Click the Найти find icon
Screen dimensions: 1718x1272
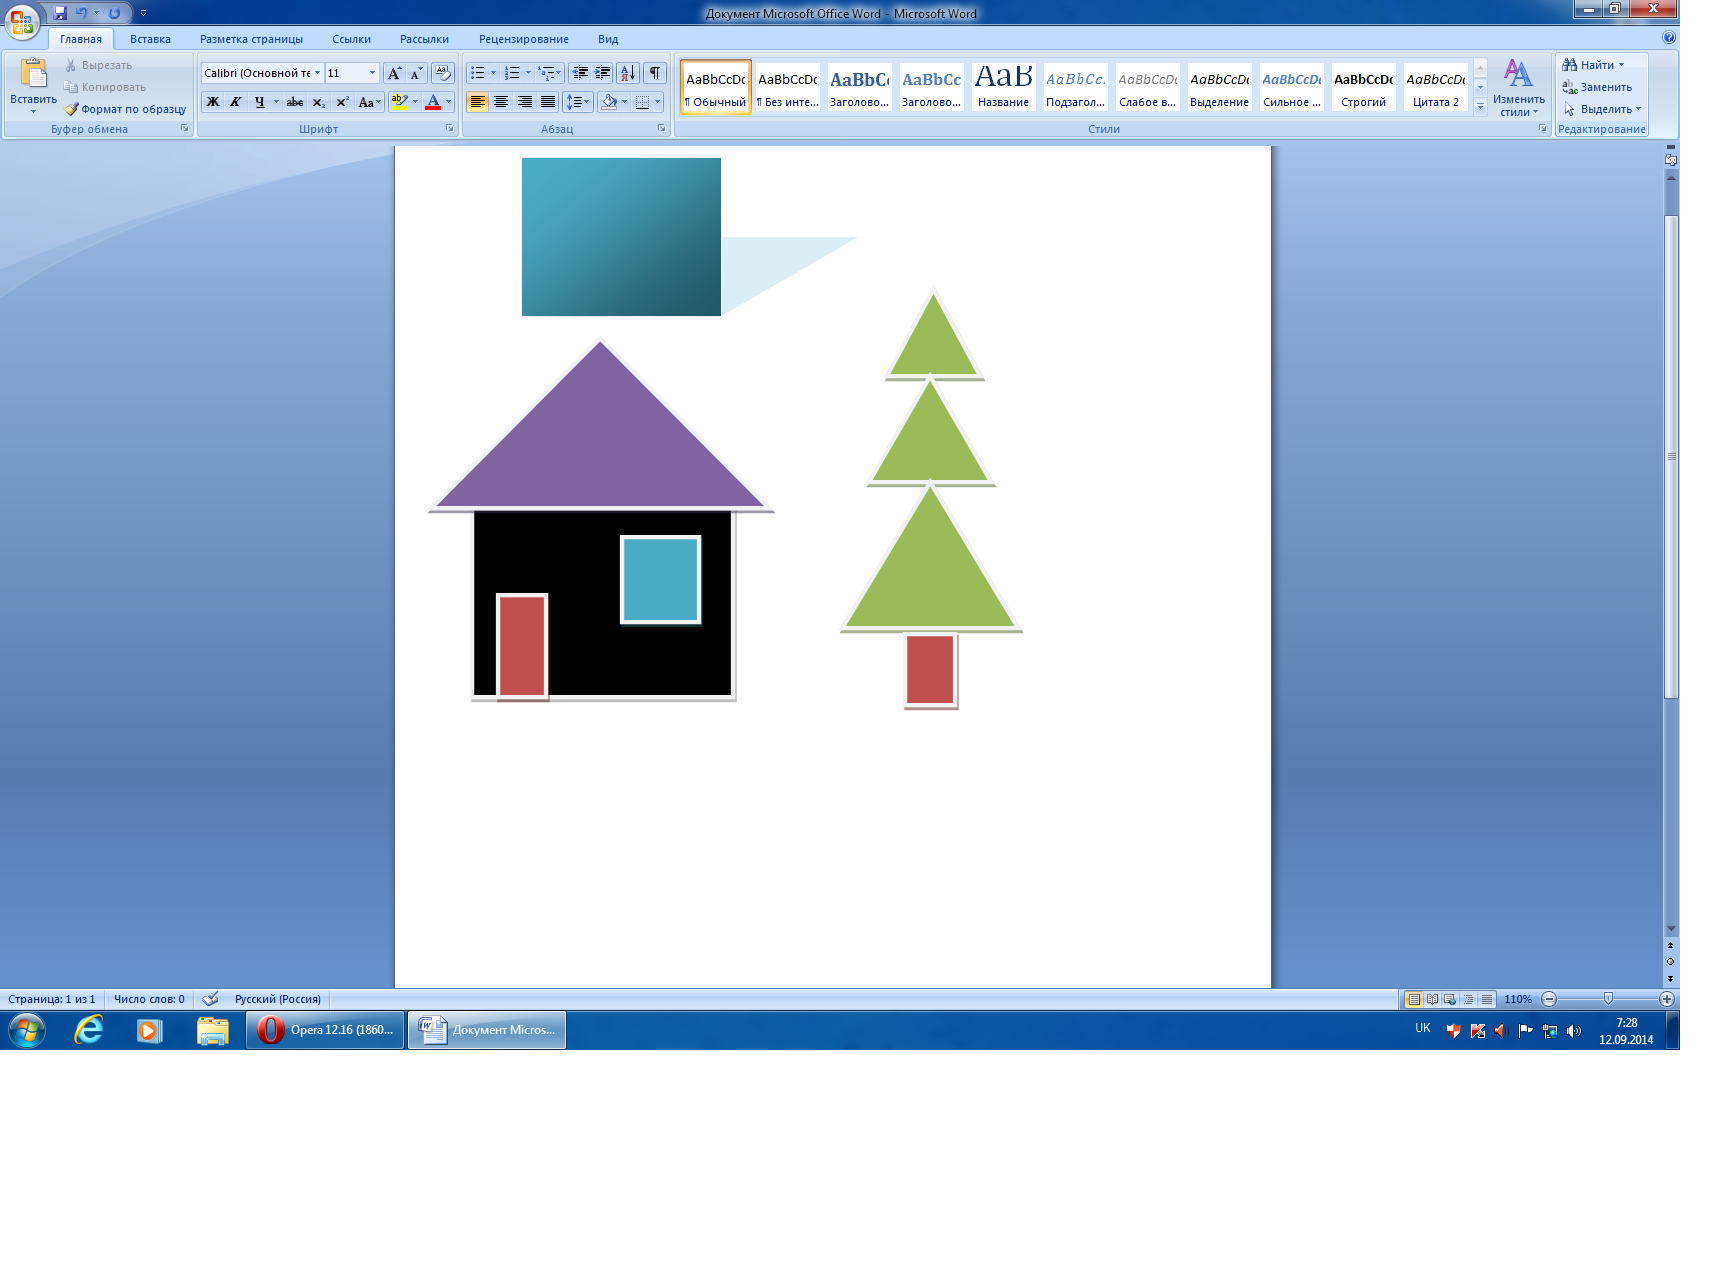pos(1570,65)
